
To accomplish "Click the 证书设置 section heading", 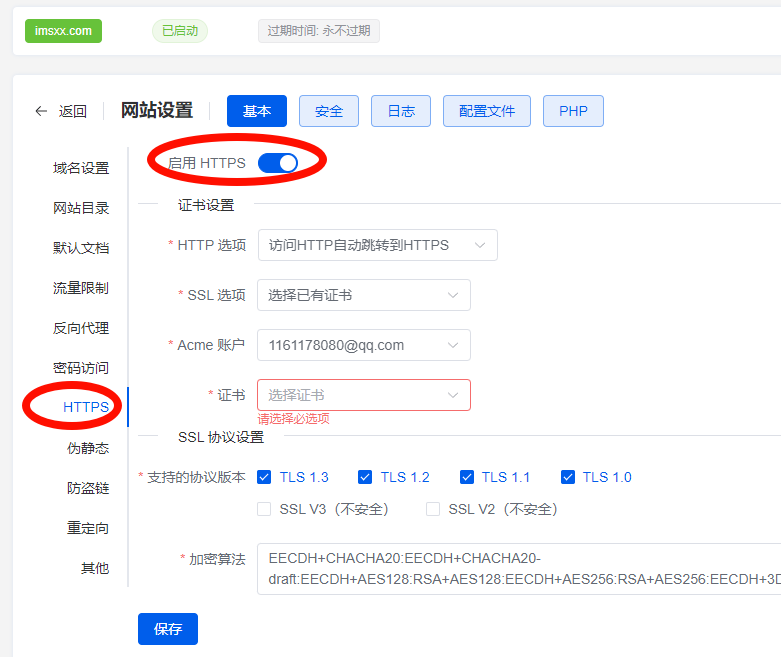I will point(206,205).
